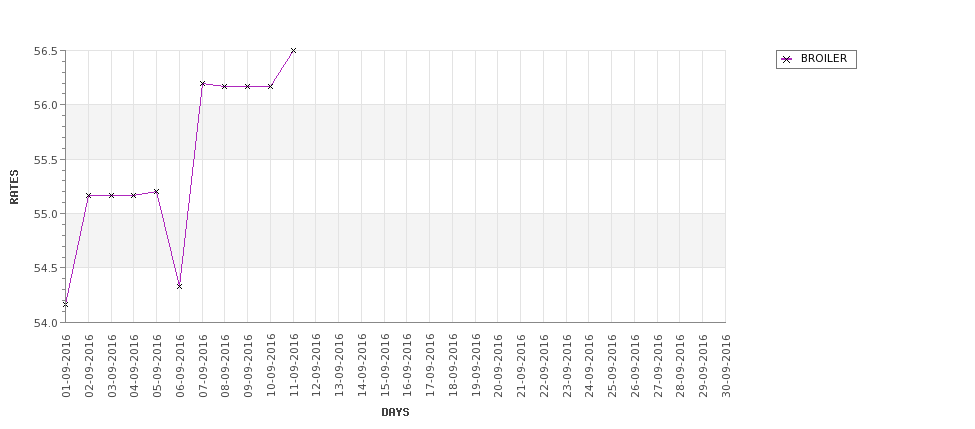Select the 05-09-2016 data marker

pos(156,191)
